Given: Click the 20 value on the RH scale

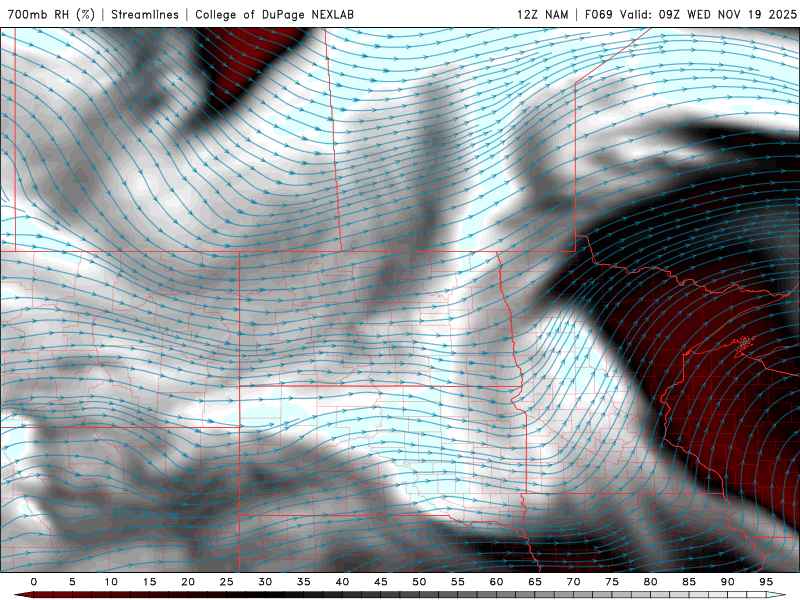Looking at the screenshot, I should coord(188,582).
